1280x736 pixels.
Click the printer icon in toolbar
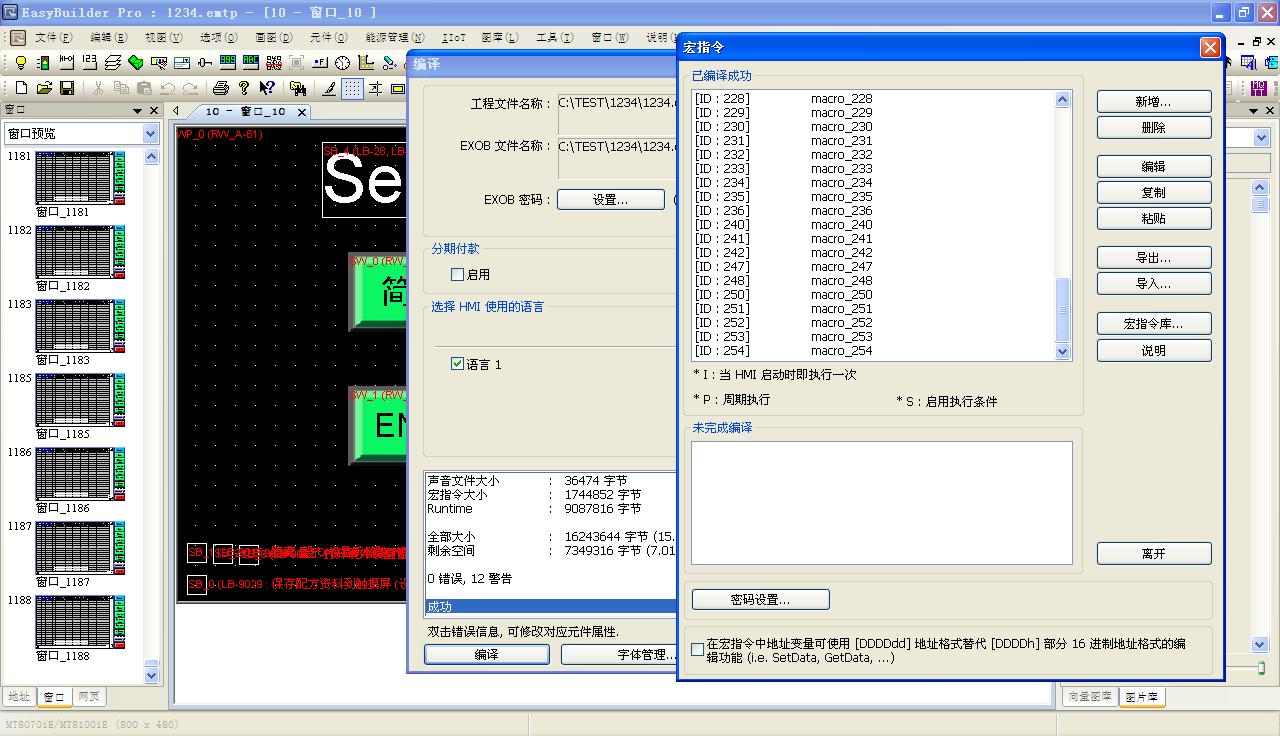click(x=221, y=88)
